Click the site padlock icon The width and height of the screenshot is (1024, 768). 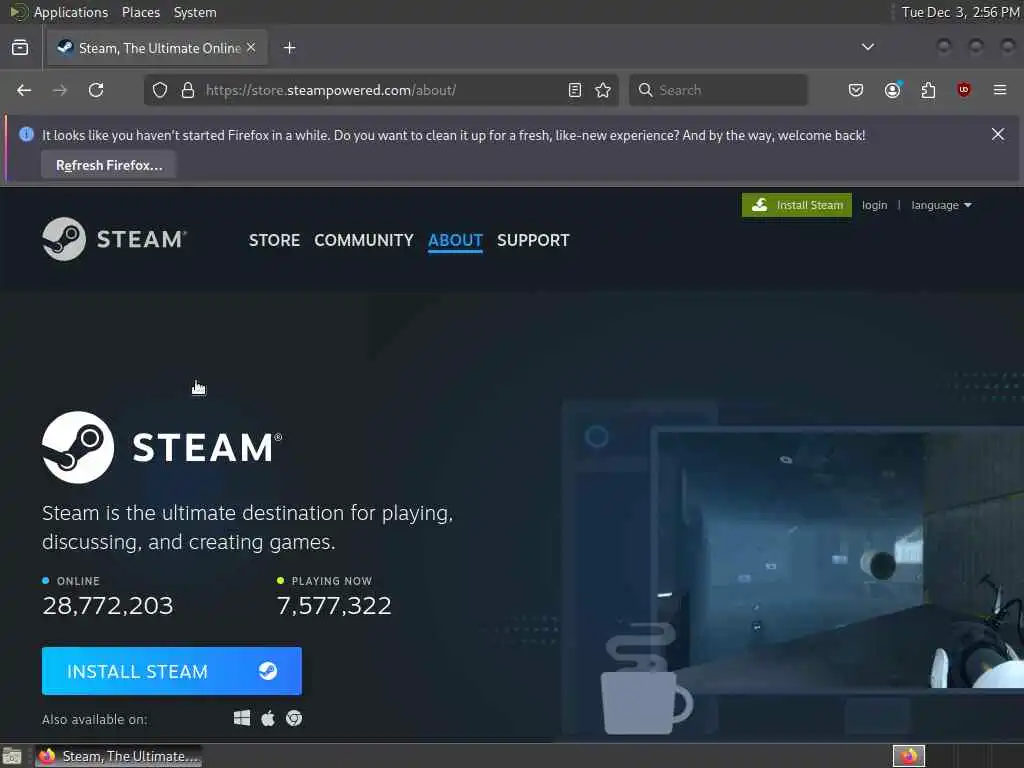coord(187,90)
